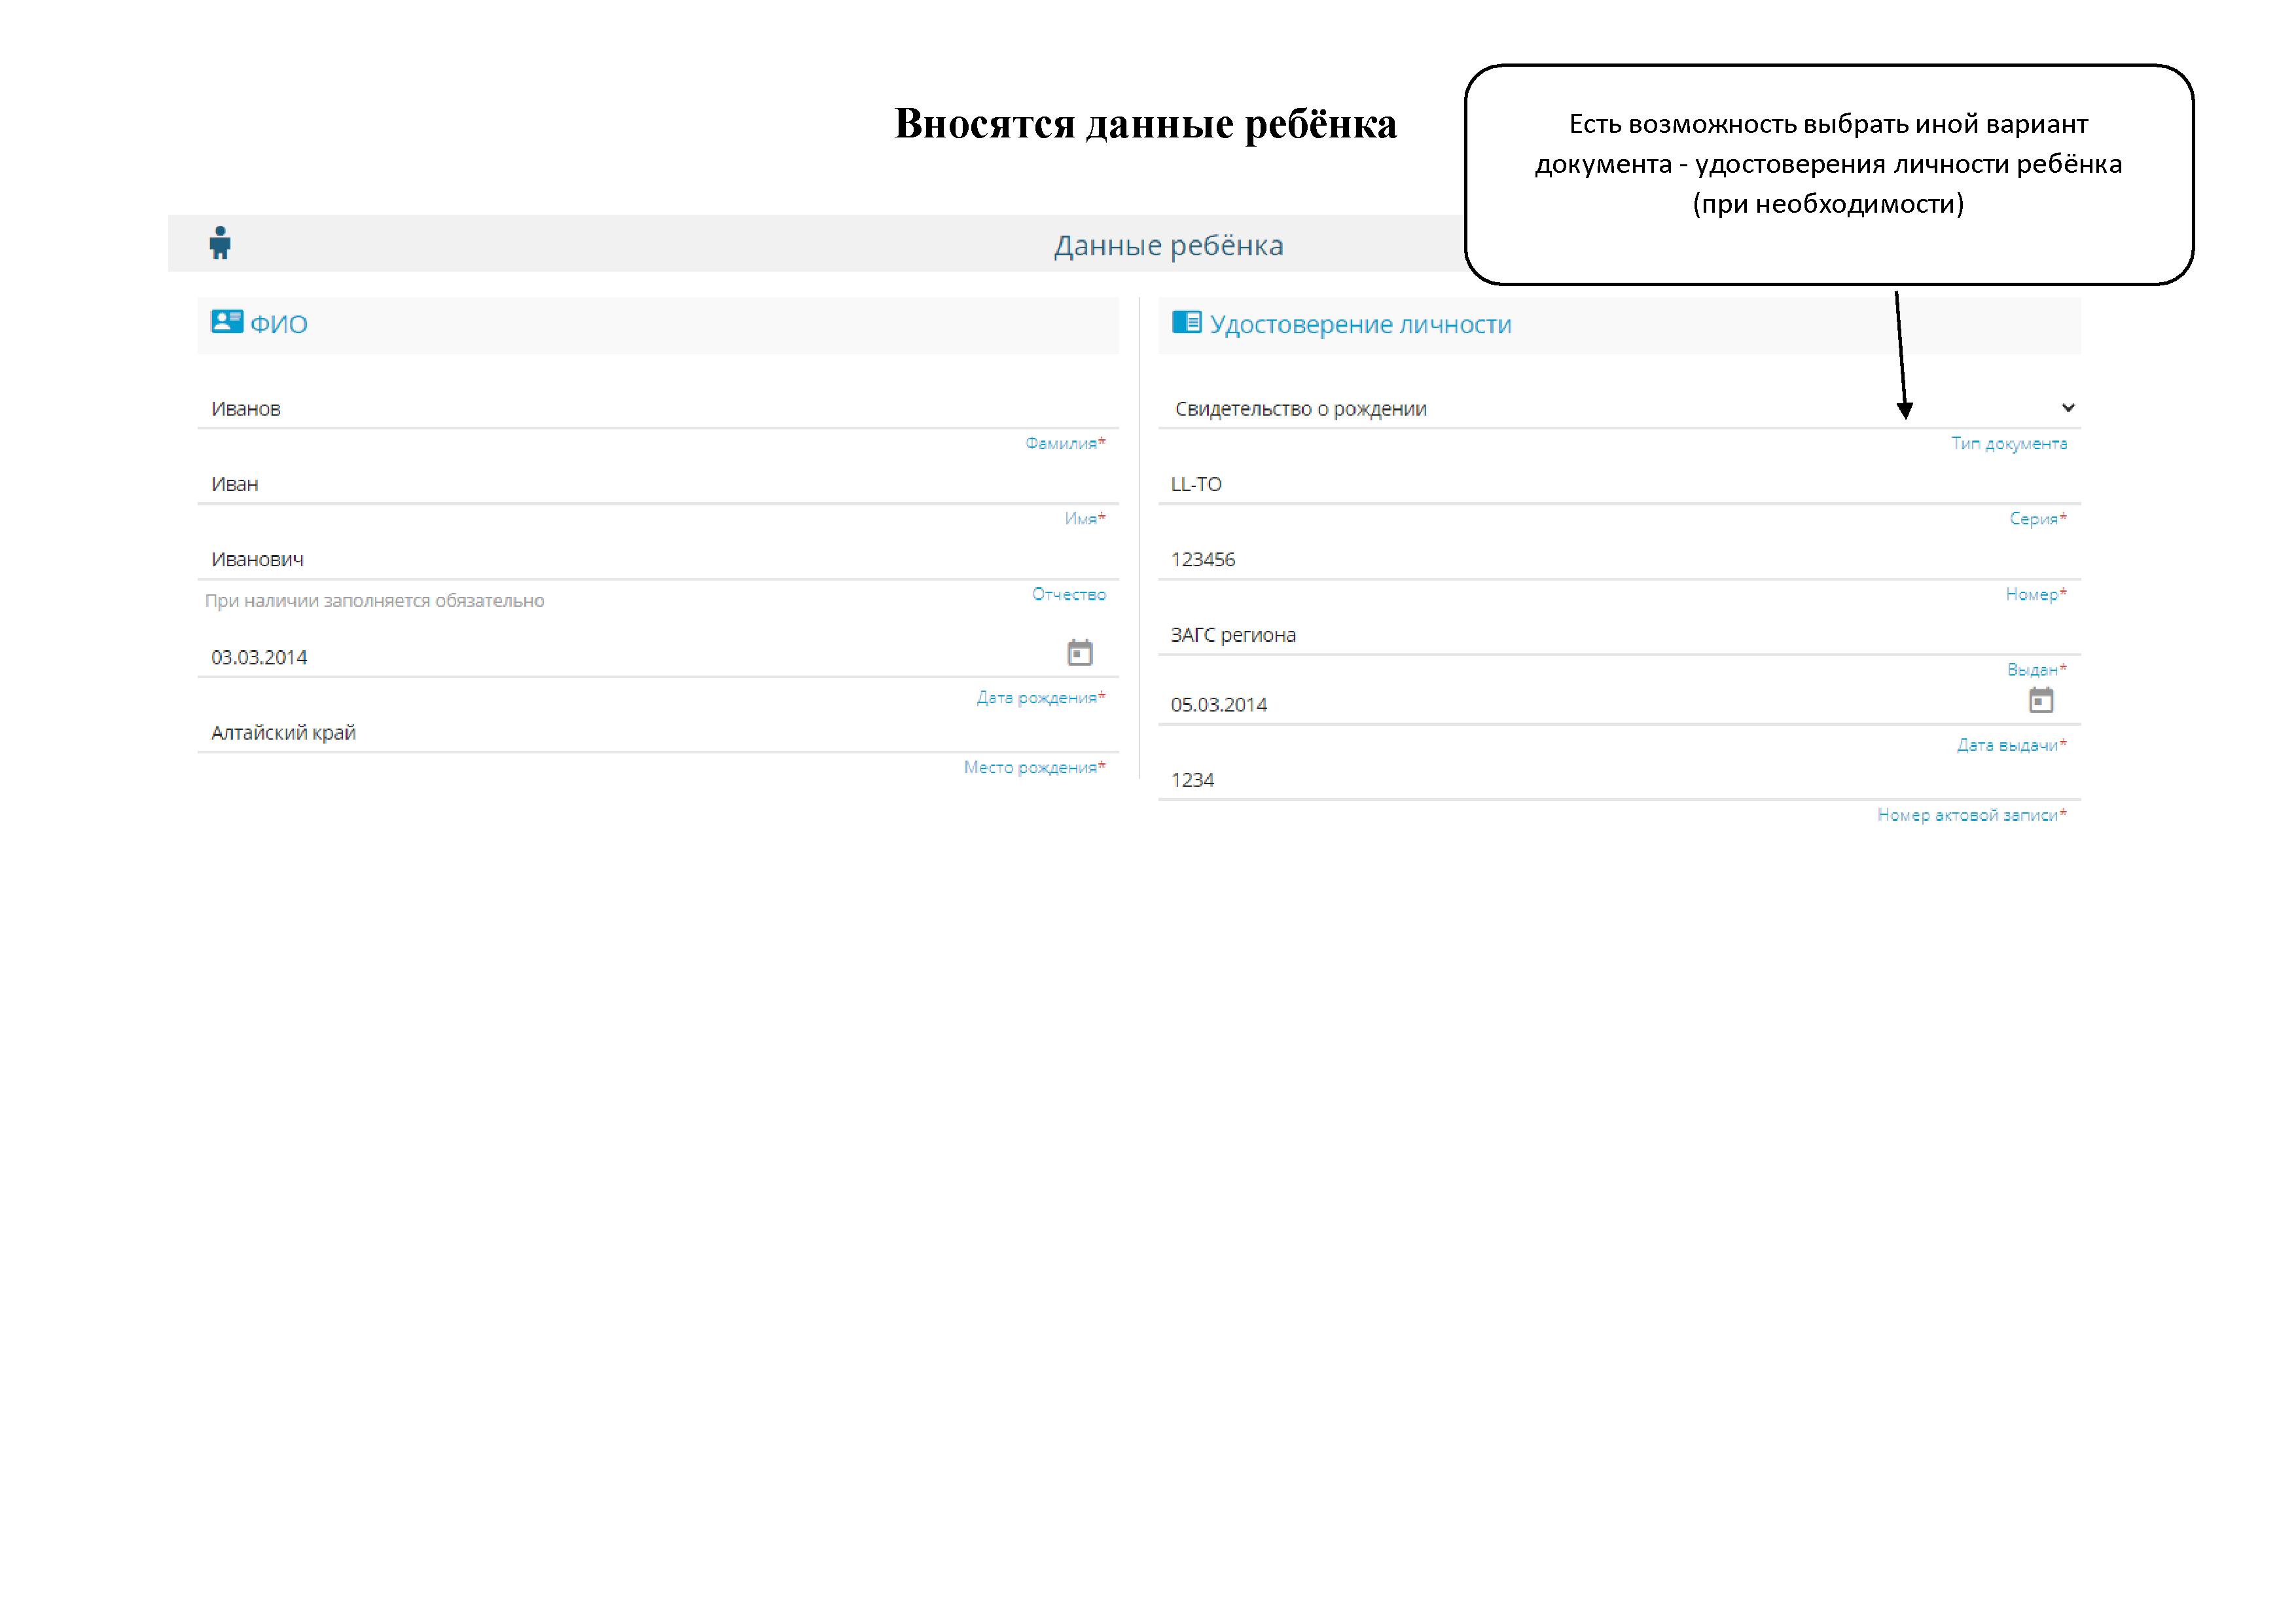This screenshot has height=1624, width=2296.
Task: Click the Номер field containing 123456
Action: (1619, 560)
